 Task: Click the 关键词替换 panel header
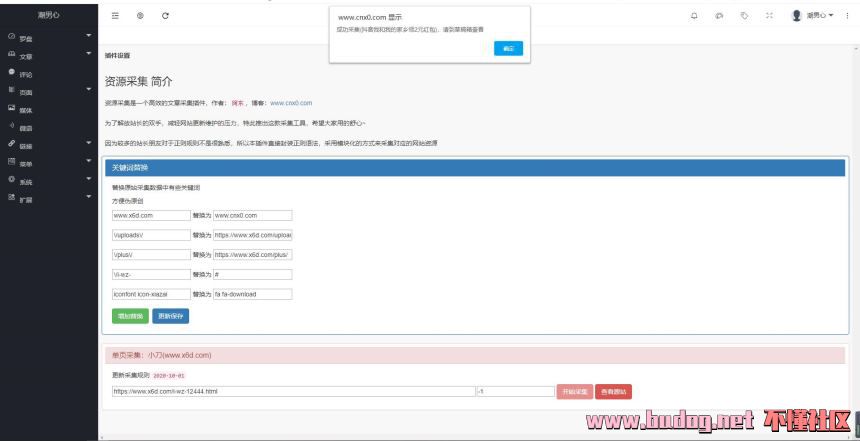tap(475, 168)
